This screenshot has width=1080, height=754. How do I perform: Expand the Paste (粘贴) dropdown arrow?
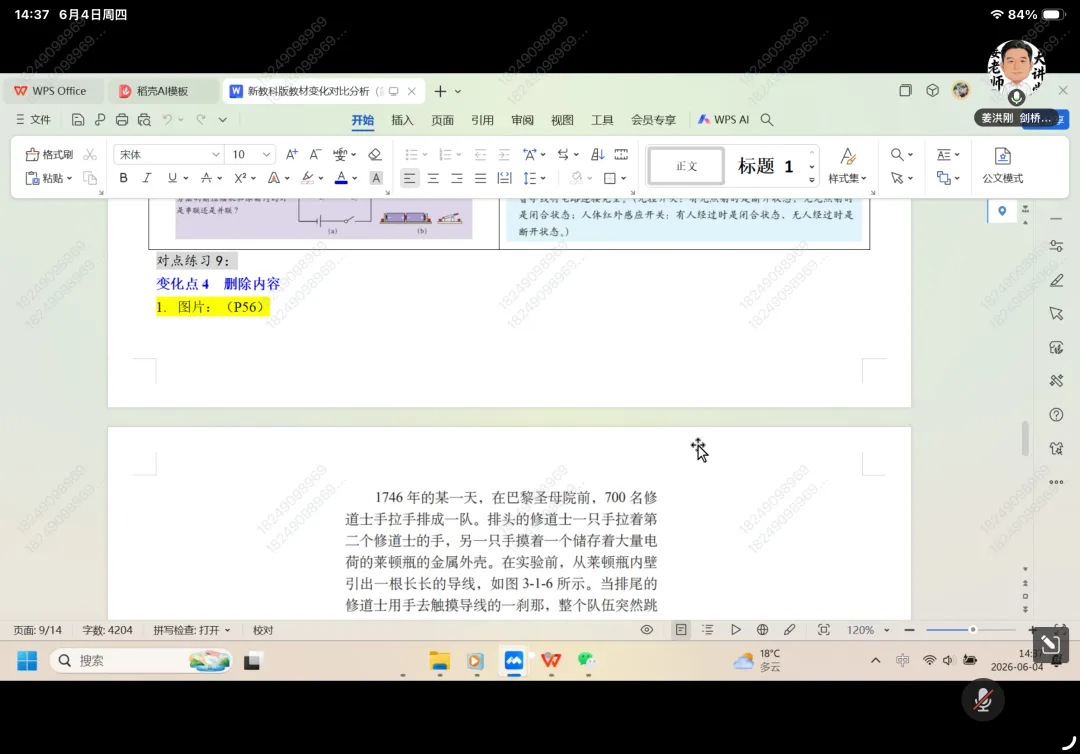[x=70, y=178]
